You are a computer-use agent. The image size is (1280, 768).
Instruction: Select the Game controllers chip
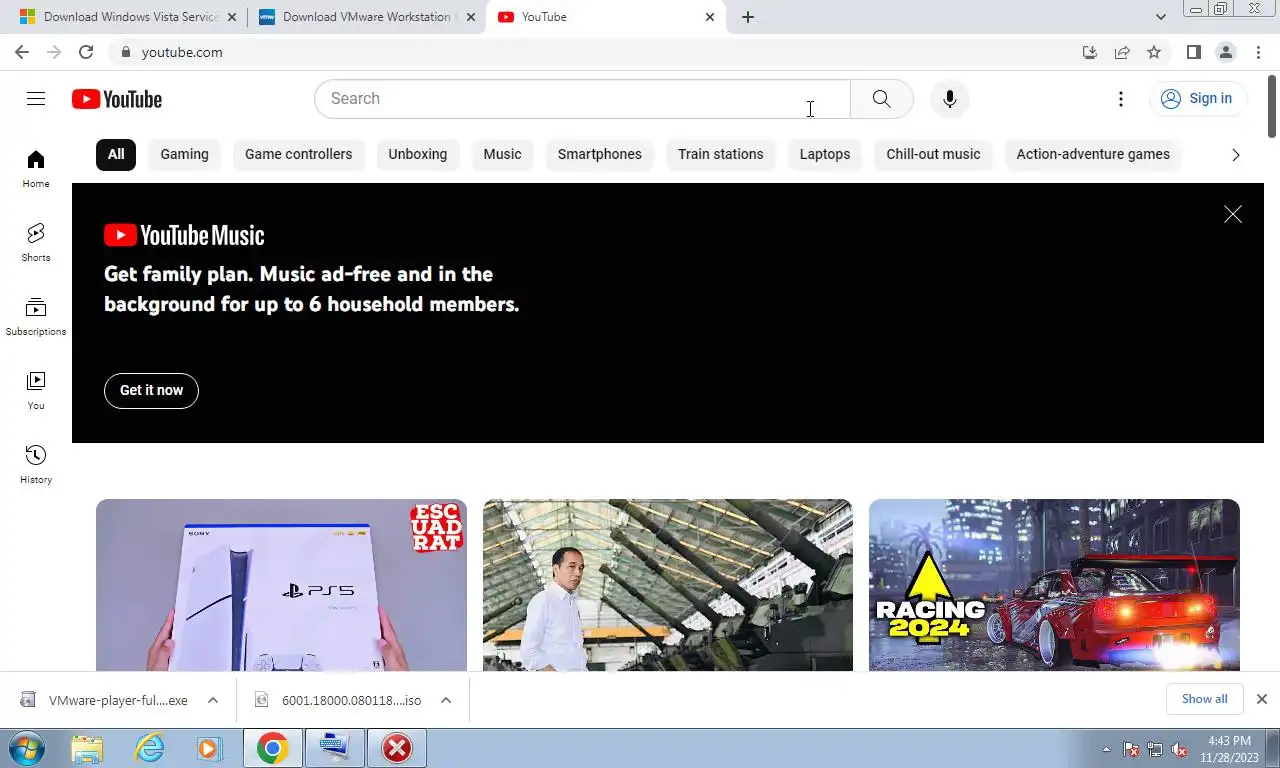pyautogui.click(x=298, y=154)
